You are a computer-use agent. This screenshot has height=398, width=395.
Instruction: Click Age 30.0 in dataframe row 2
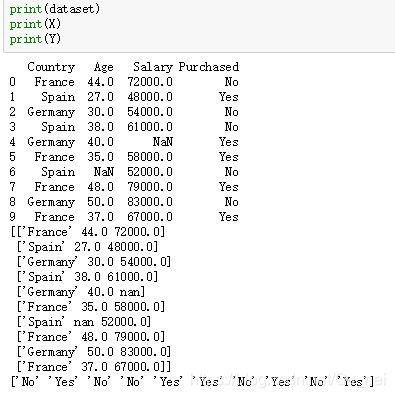click(100, 112)
